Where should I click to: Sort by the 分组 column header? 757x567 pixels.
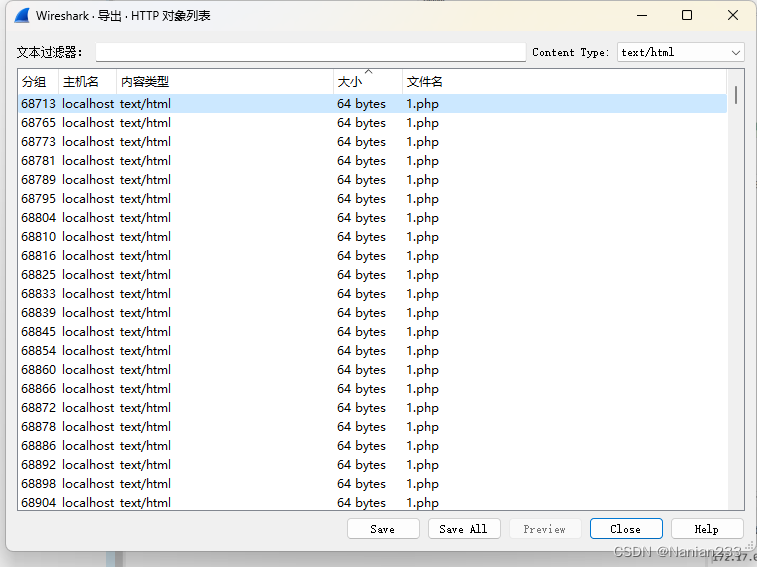coord(38,82)
